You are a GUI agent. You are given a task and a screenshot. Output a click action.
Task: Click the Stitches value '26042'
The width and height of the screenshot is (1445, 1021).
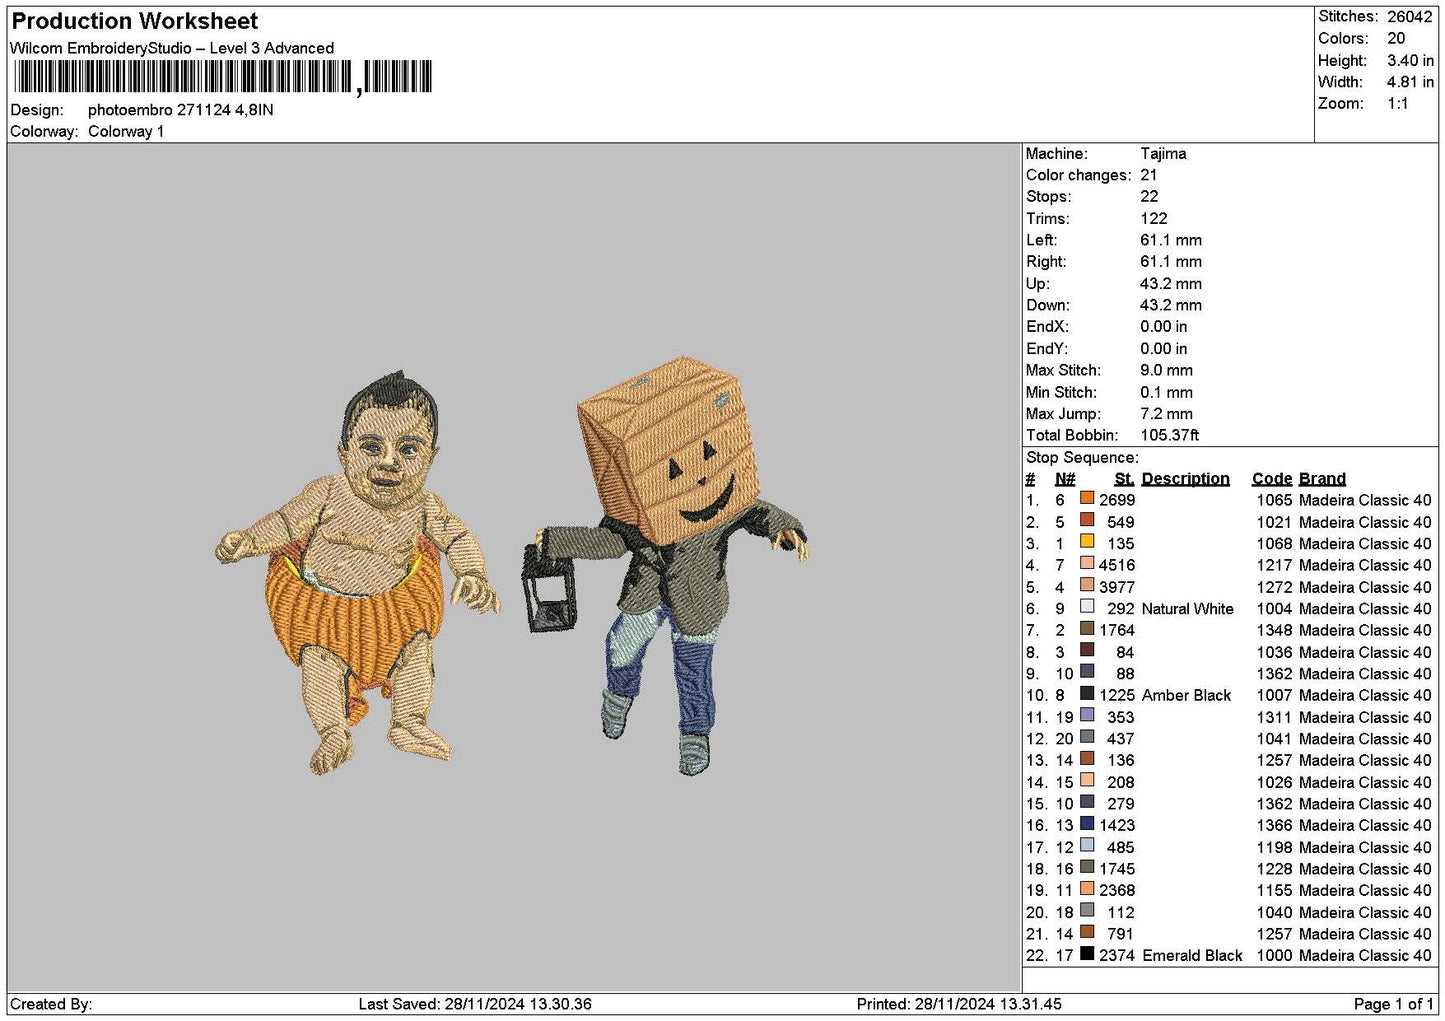click(1409, 16)
